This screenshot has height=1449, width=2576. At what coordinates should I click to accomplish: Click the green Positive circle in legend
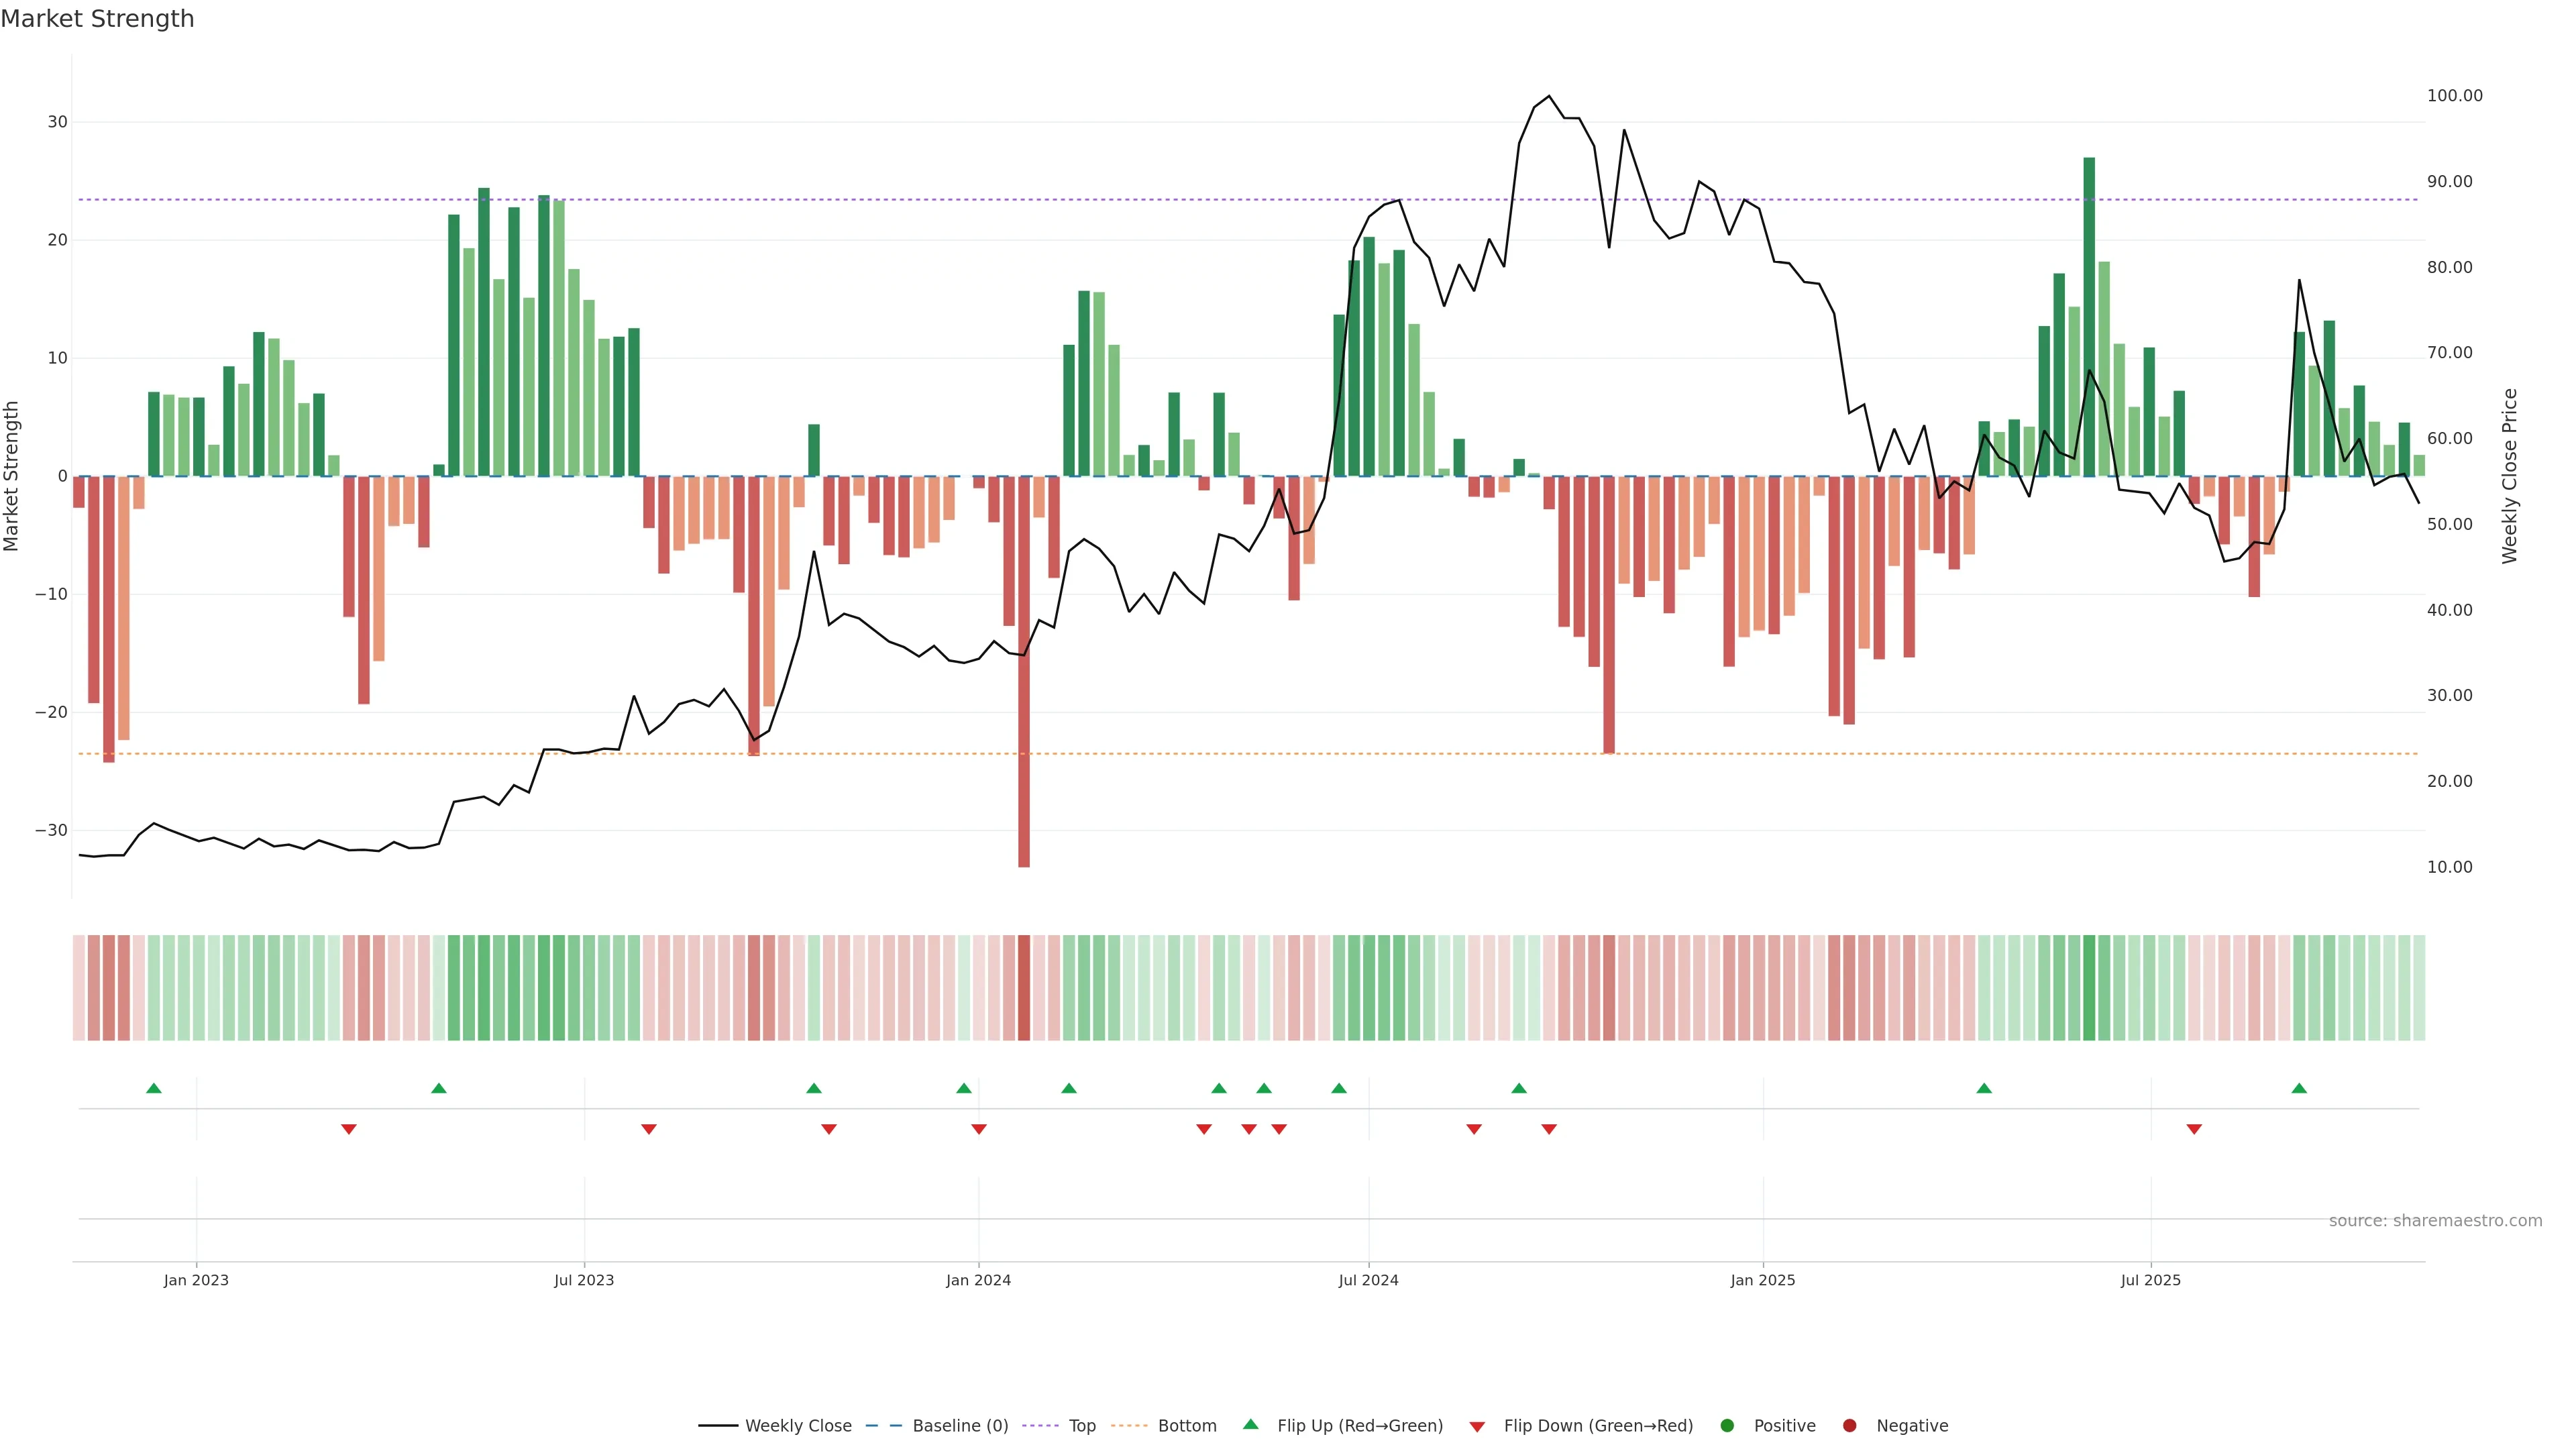(1727, 1426)
